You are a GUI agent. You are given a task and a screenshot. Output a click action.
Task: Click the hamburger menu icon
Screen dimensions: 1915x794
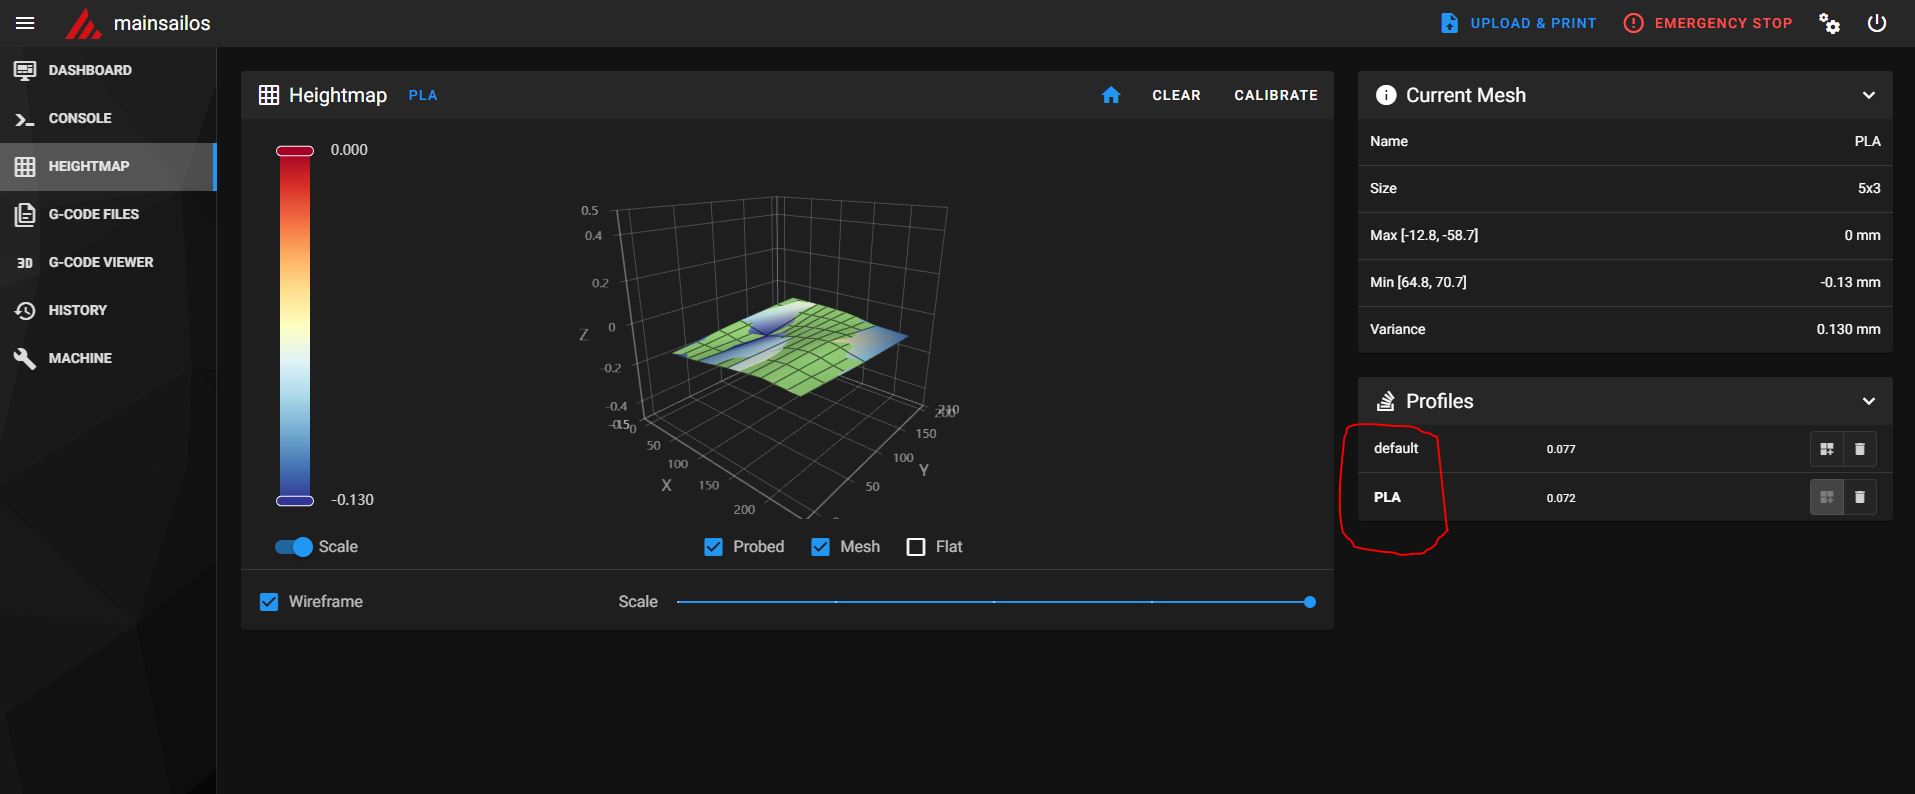click(x=25, y=23)
